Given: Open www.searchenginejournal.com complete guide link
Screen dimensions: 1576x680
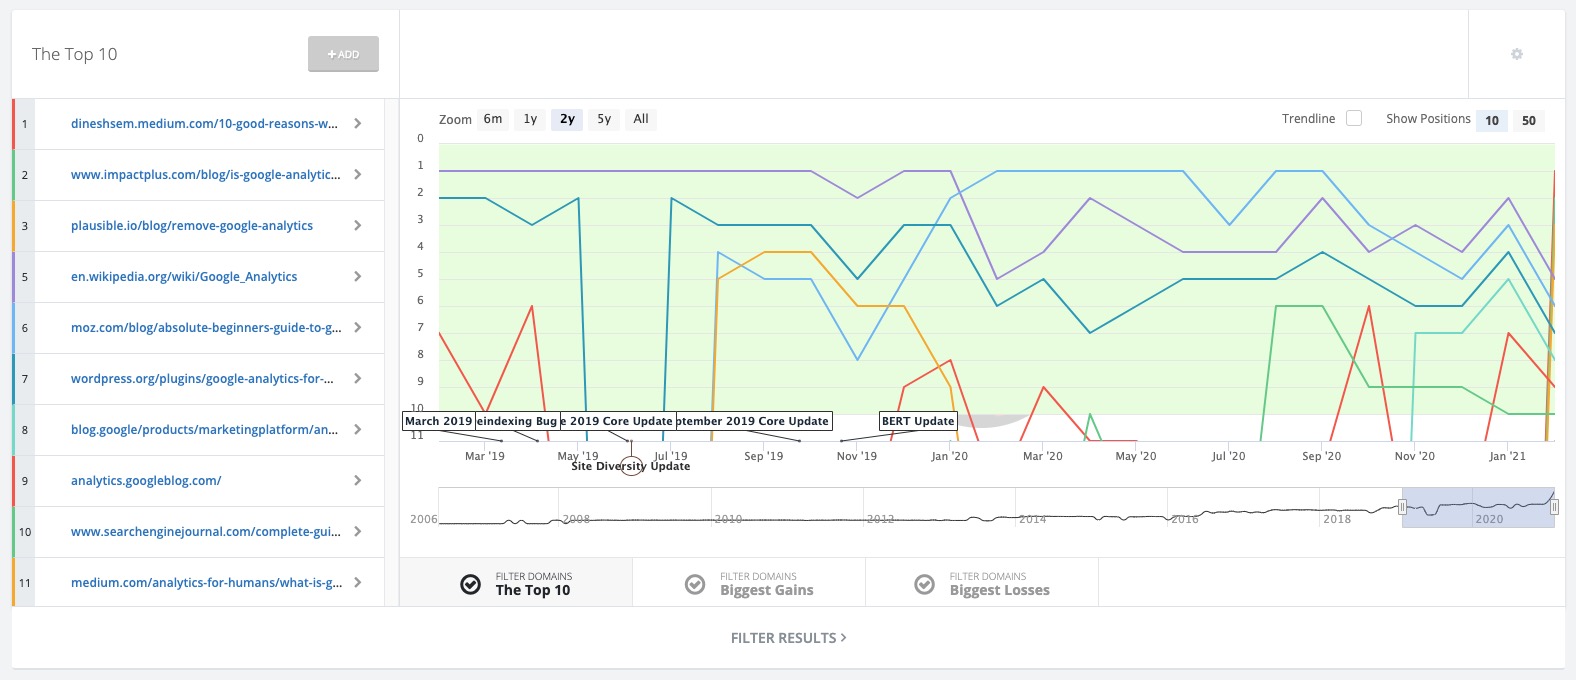Looking at the screenshot, I should pos(206,532).
